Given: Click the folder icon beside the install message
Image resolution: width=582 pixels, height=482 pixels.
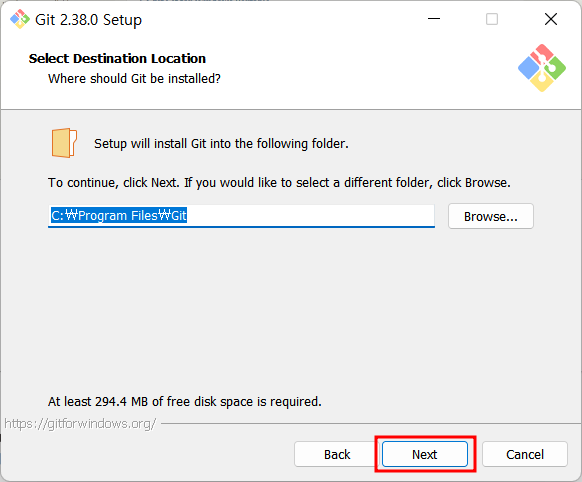Looking at the screenshot, I should tap(64, 143).
